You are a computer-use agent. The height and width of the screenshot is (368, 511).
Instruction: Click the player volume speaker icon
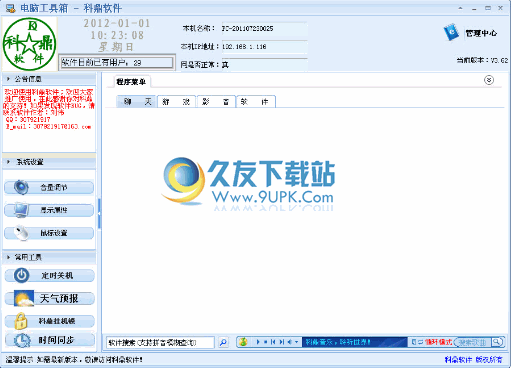pyautogui.click(x=289, y=342)
